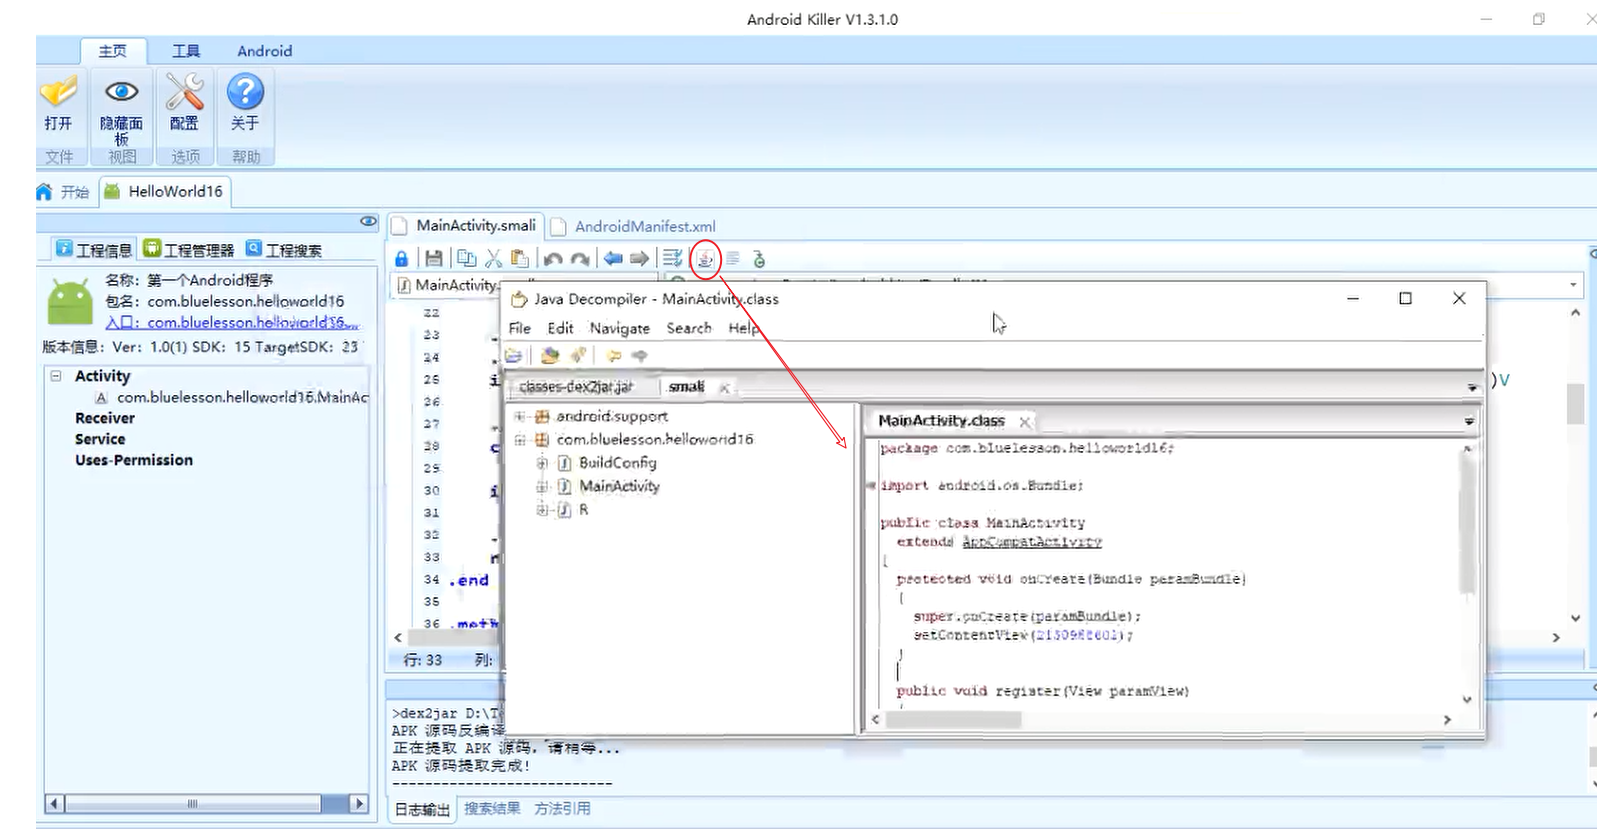Viewport: 1612px width, 829px height.
Task: Open the jar tab list dropdown arrow
Action: [x=1472, y=388]
